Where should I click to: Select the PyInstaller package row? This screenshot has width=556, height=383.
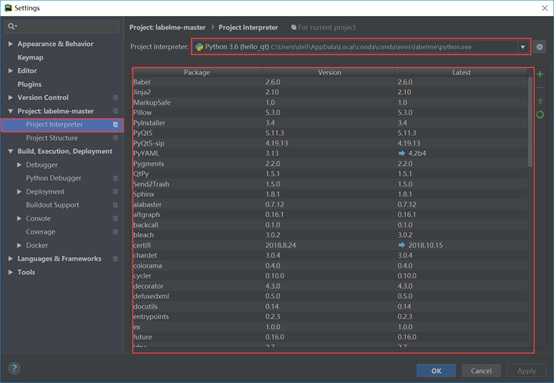coord(330,123)
